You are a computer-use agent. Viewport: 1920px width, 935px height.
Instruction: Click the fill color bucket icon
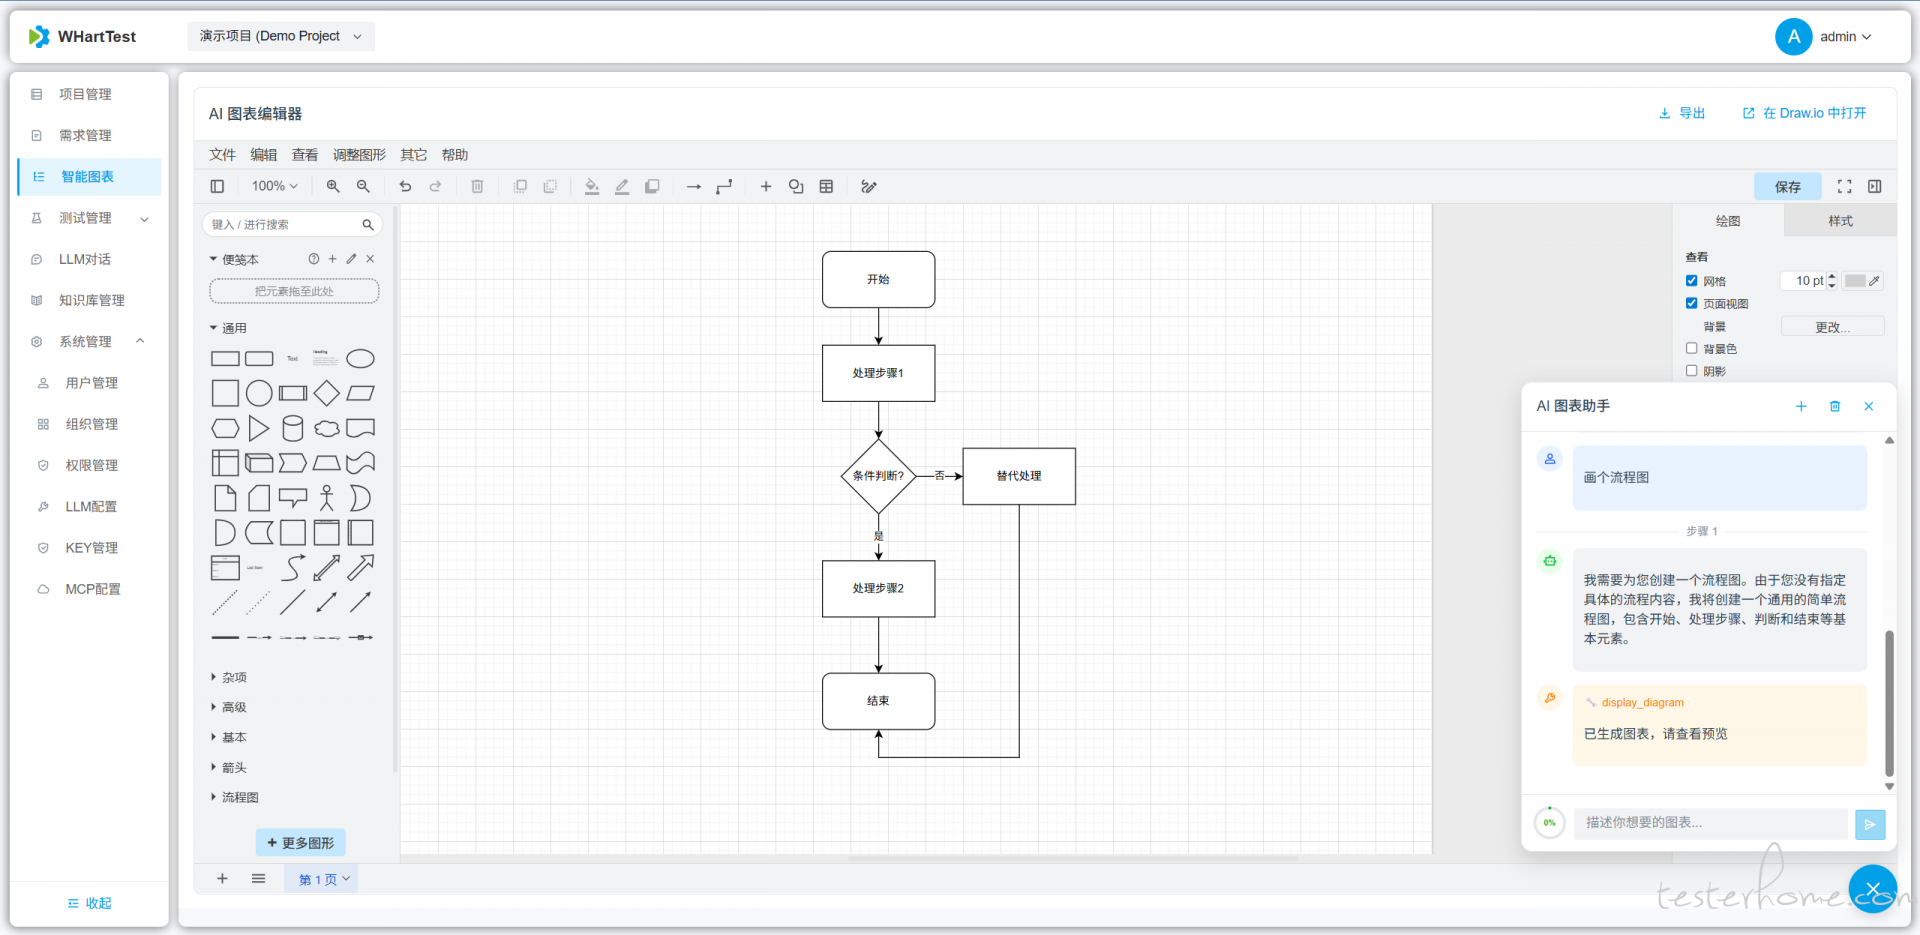pos(592,186)
